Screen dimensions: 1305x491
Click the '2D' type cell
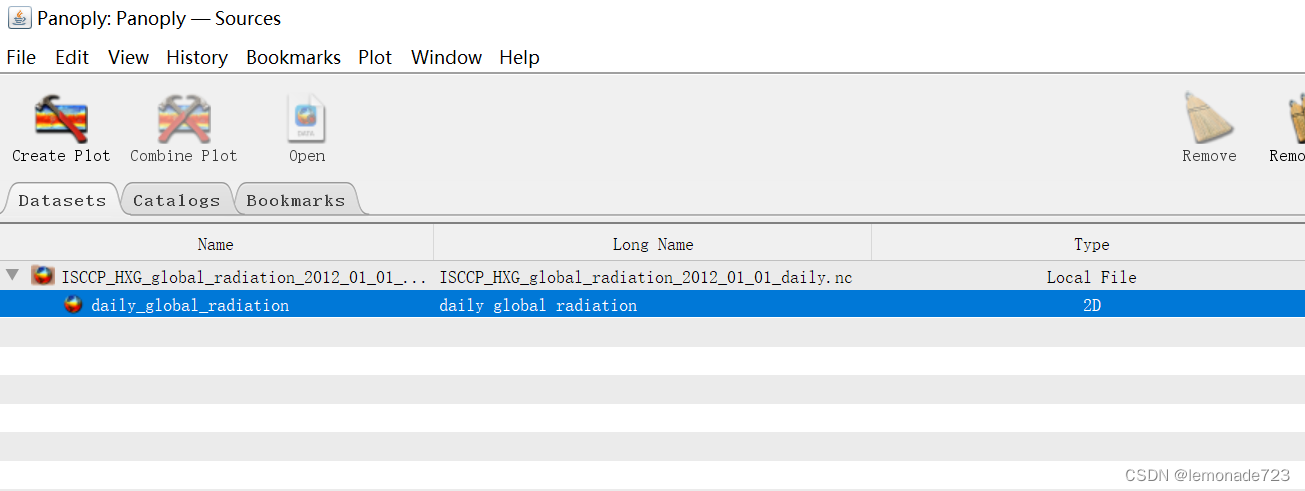pos(1091,305)
